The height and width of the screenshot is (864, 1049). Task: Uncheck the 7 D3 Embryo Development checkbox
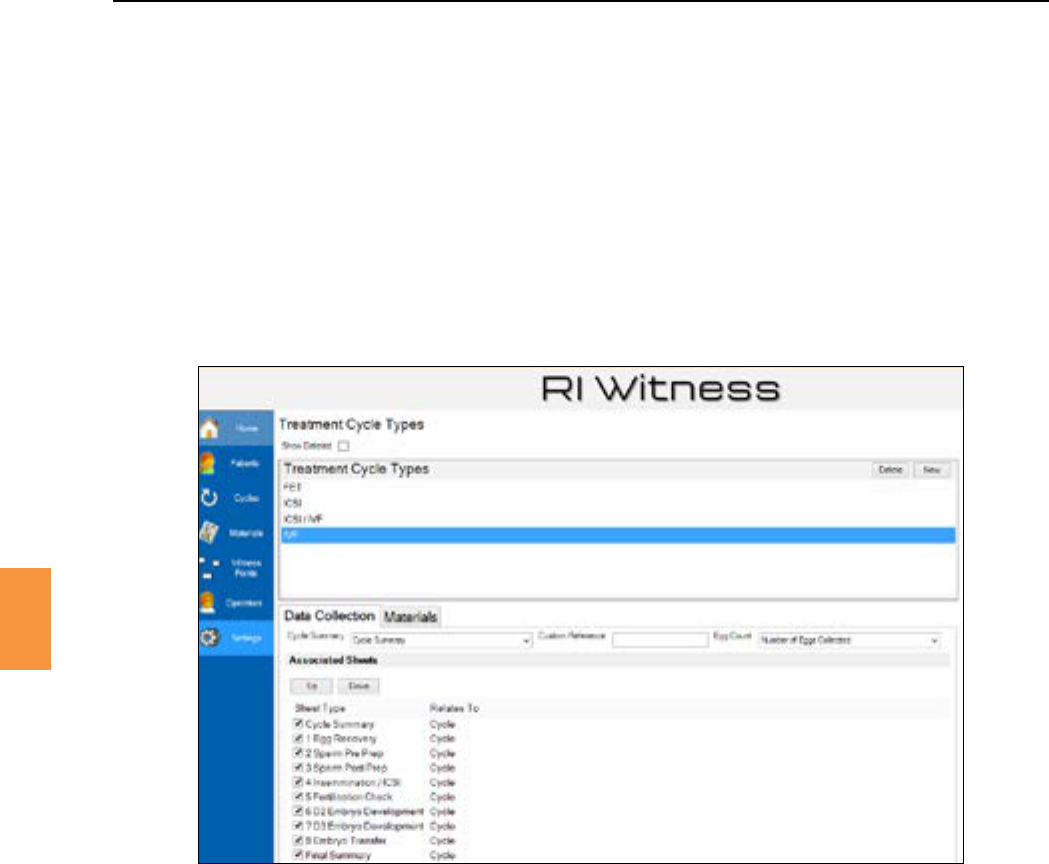tap(298, 826)
